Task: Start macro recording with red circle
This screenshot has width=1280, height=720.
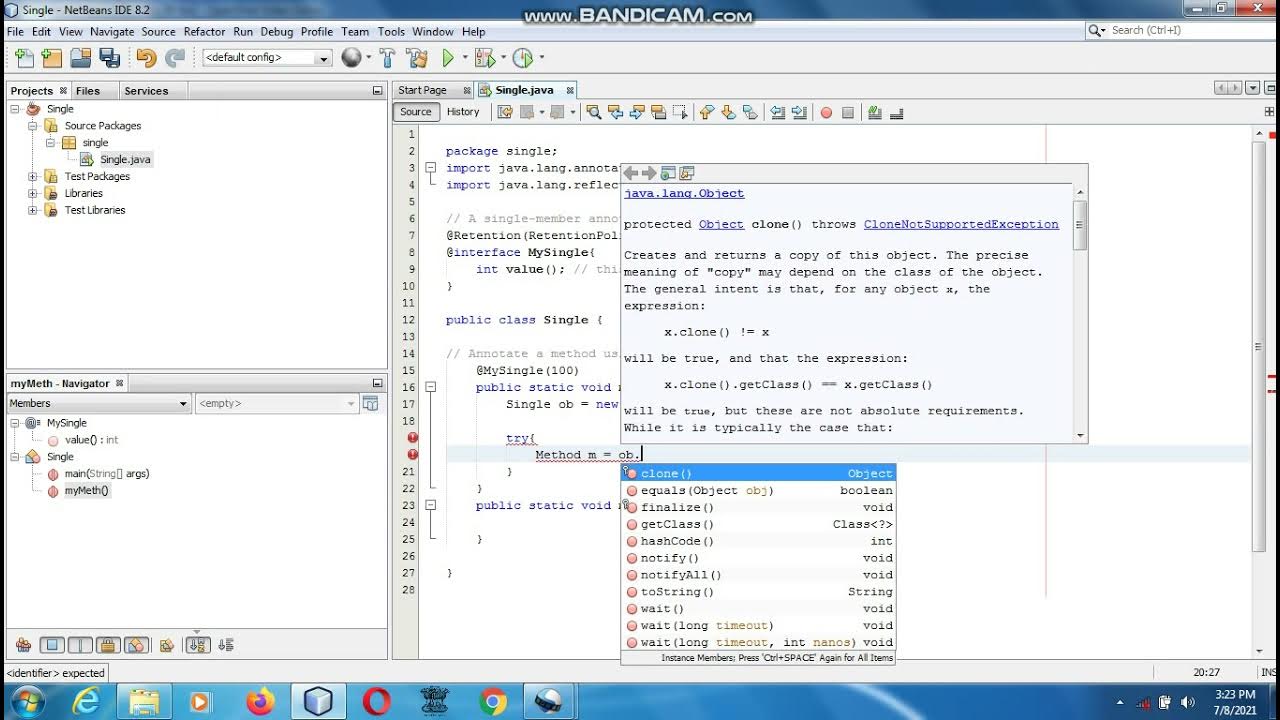Action: [x=826, y=112]
